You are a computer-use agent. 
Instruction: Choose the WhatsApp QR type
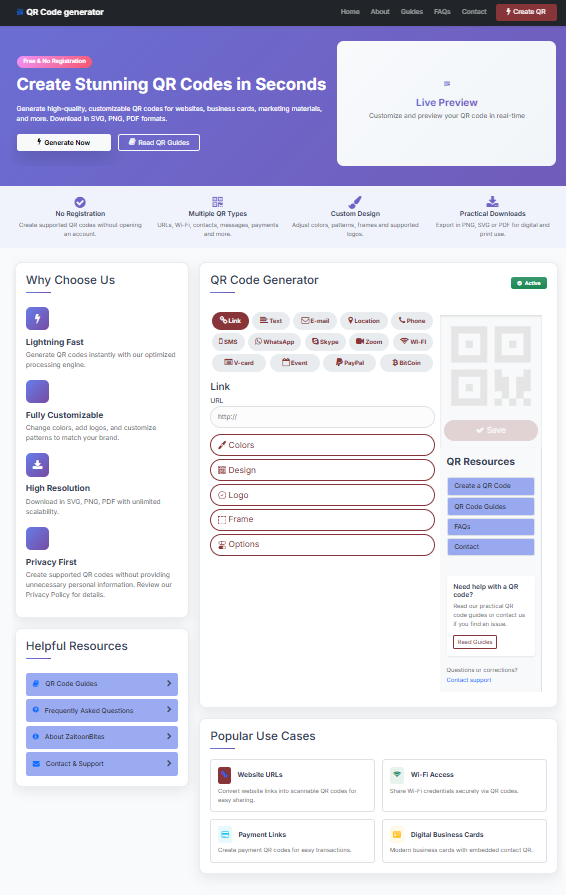click(x=274, y=341)
